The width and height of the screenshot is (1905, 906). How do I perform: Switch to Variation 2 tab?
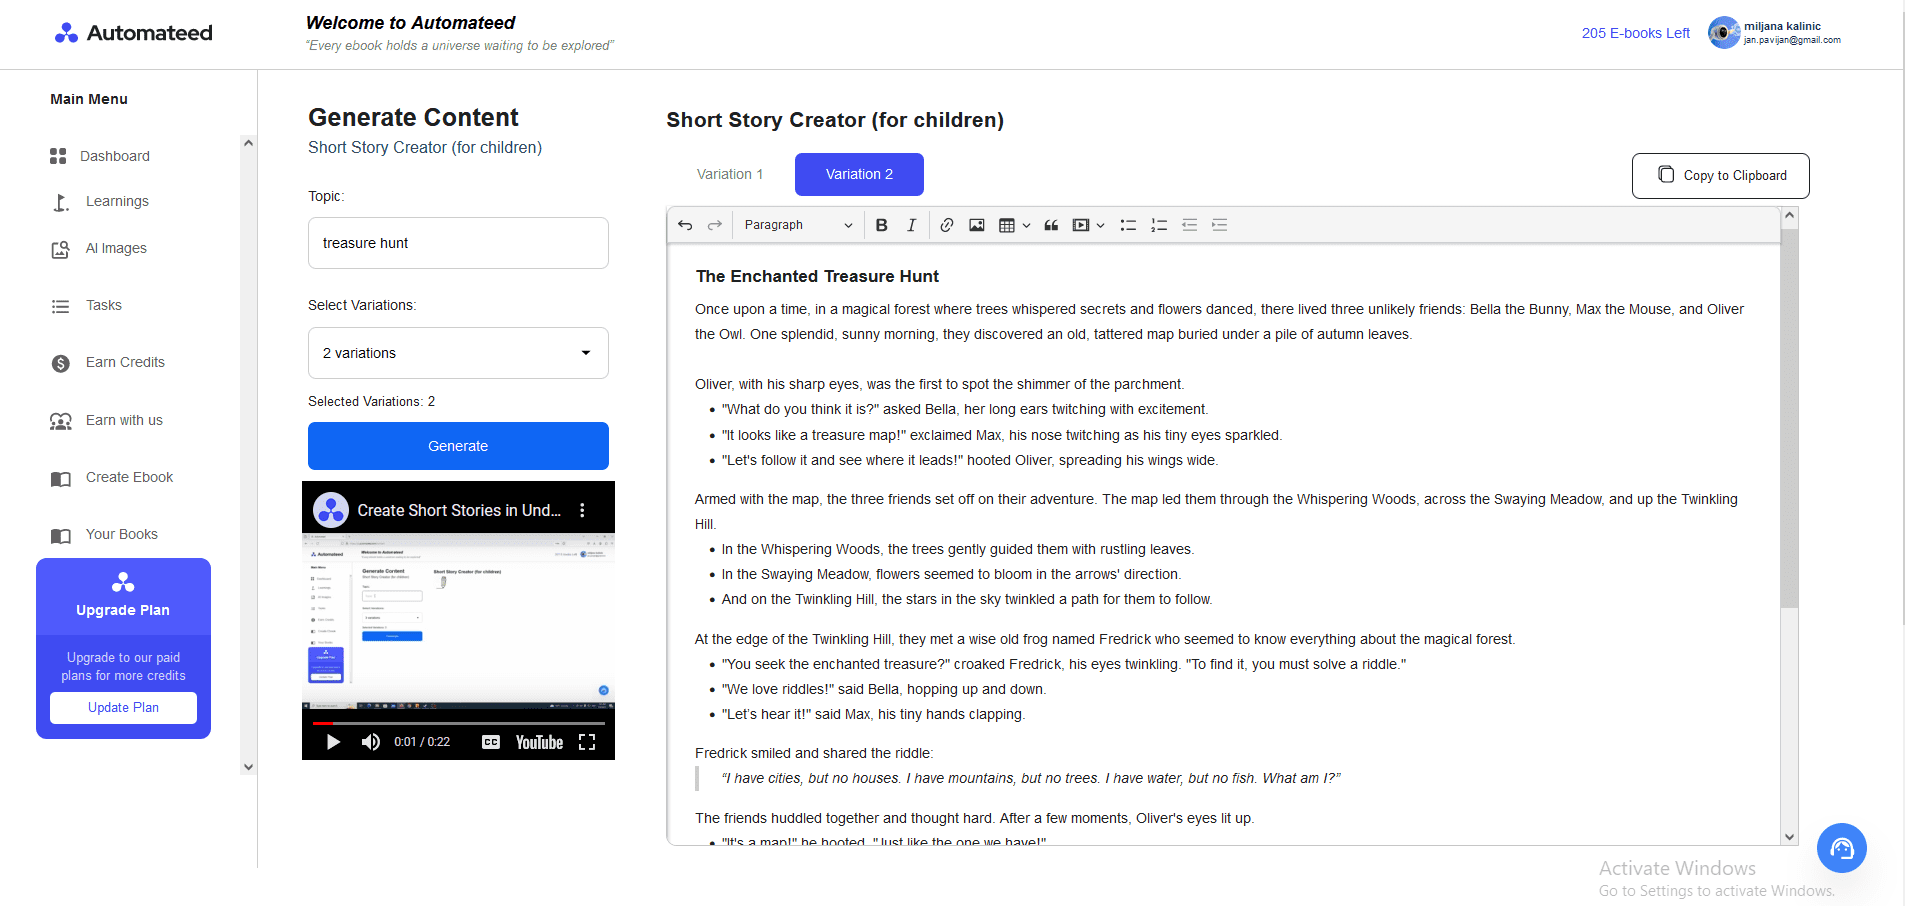(858, 174)
